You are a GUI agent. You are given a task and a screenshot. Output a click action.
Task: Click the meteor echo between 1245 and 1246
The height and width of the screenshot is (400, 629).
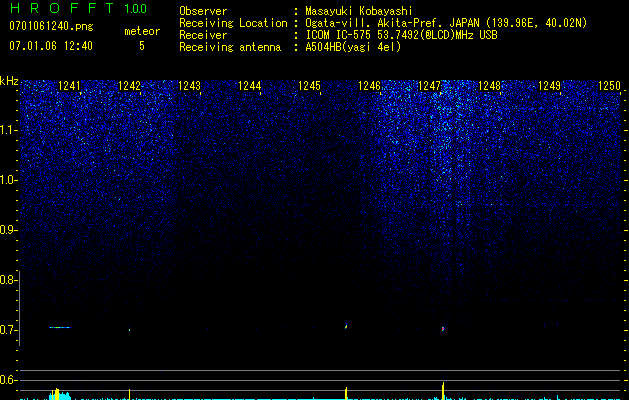tap(346, 326)
